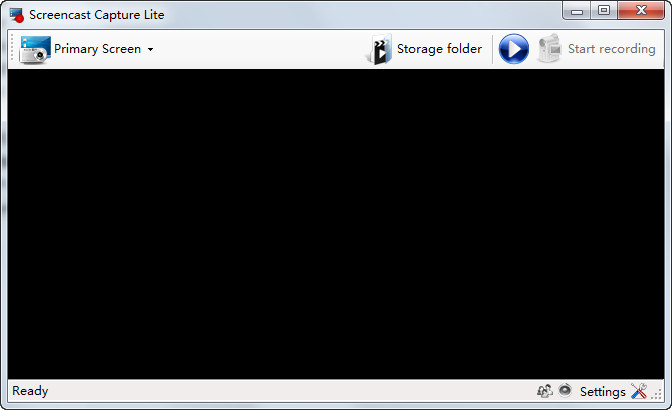
Task: Click the Ready status message
Action: (x=30, y=391)
